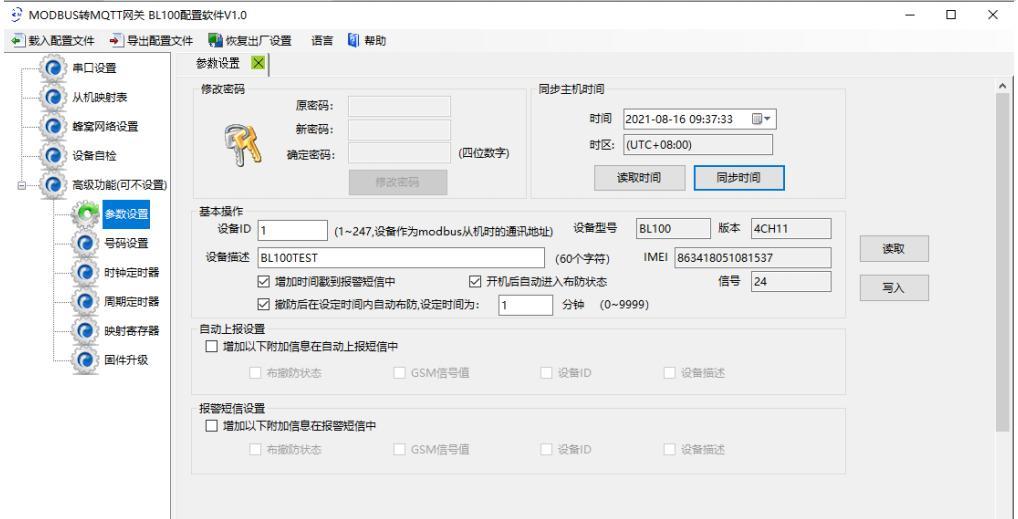Select 串口设置 in the tree
The width and height of the screenshot is (1018, 519).
tap(95, 68)
